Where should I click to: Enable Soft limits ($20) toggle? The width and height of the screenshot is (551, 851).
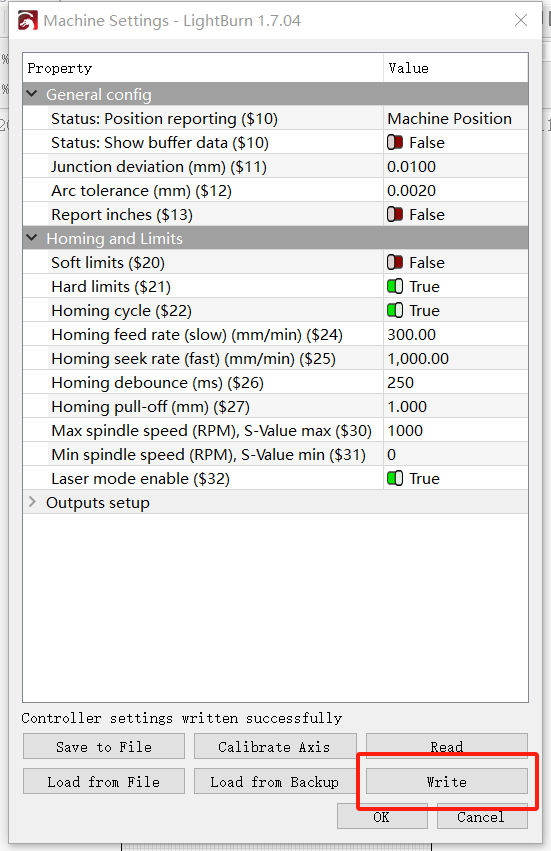click(395, 263)
